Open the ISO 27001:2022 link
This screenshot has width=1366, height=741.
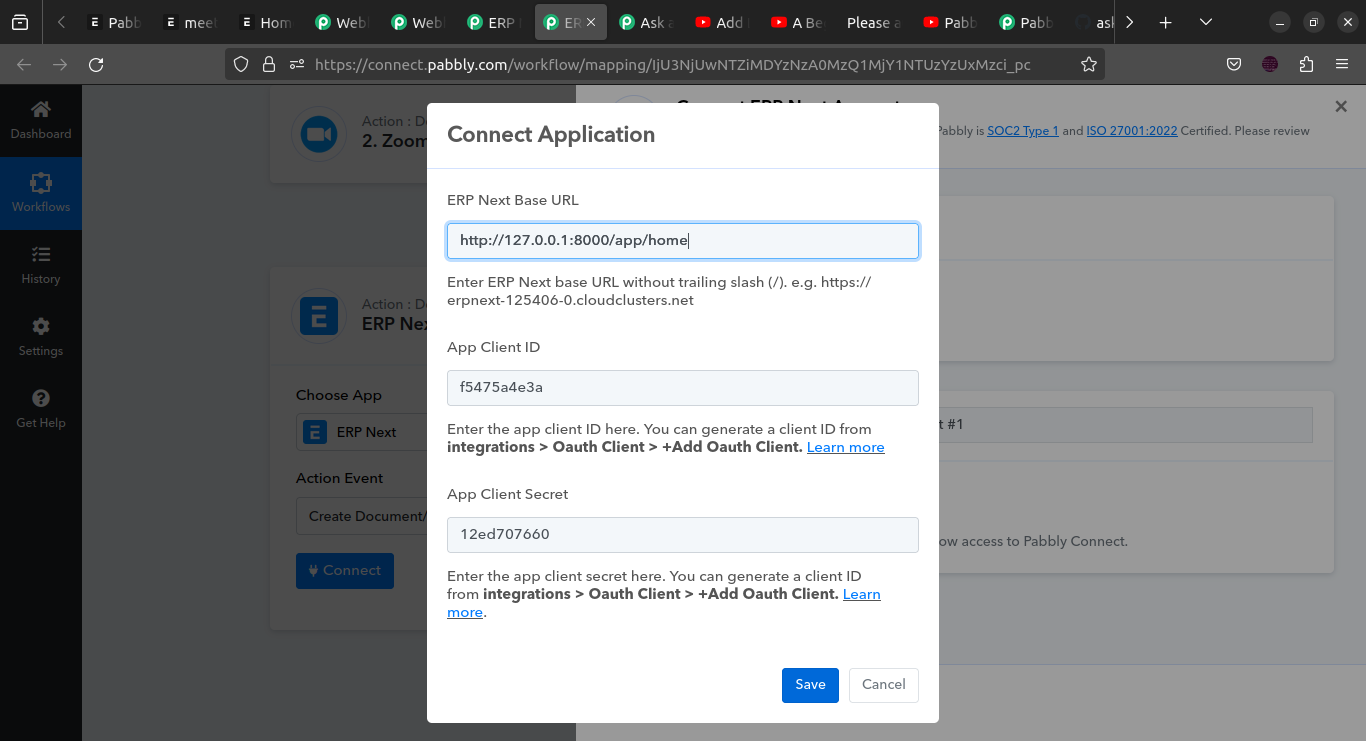point(1132,131)
